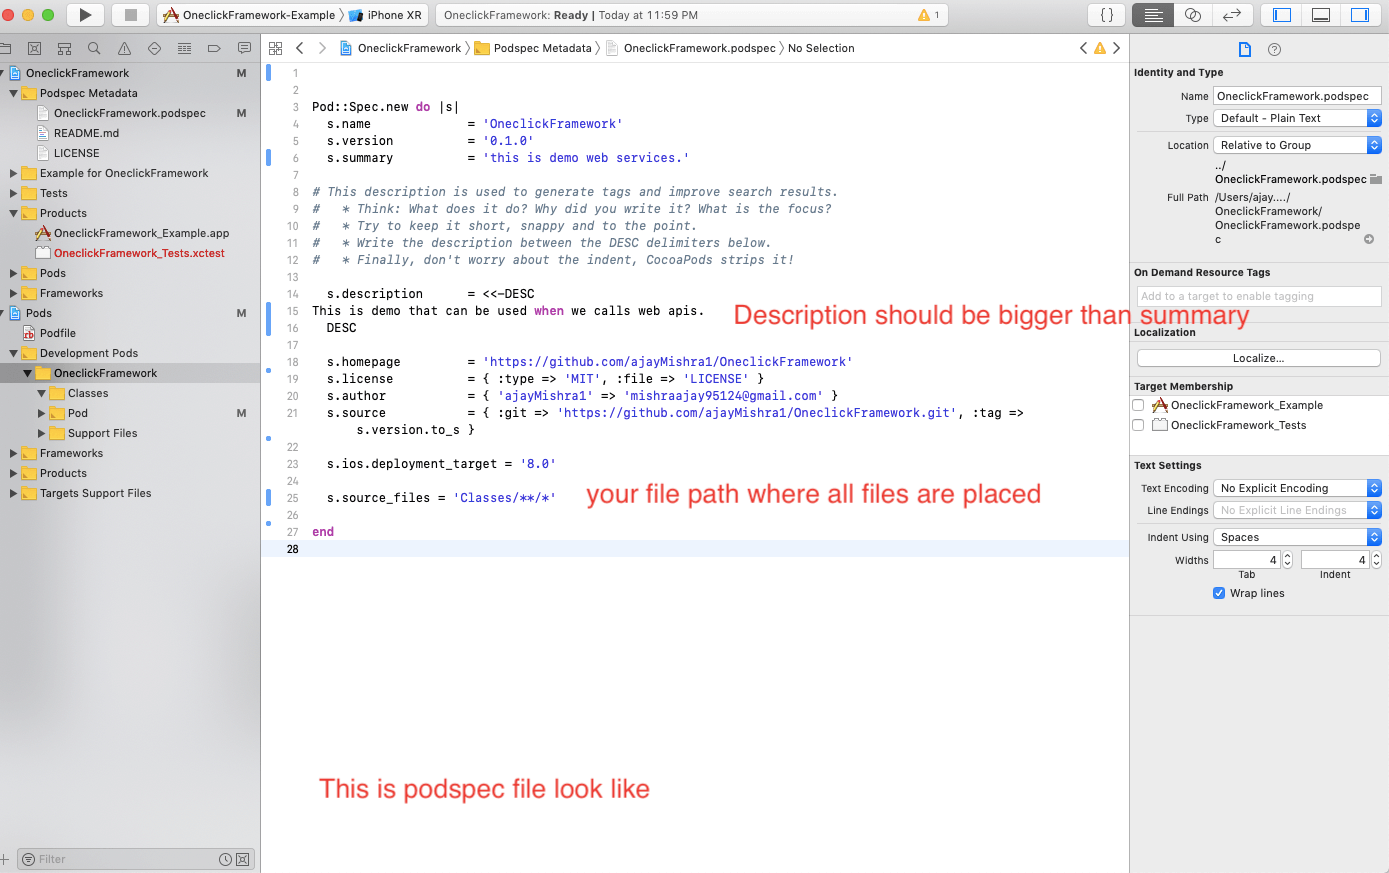Open the report navigator icon

pyautogui.click(x=244, y=48)
